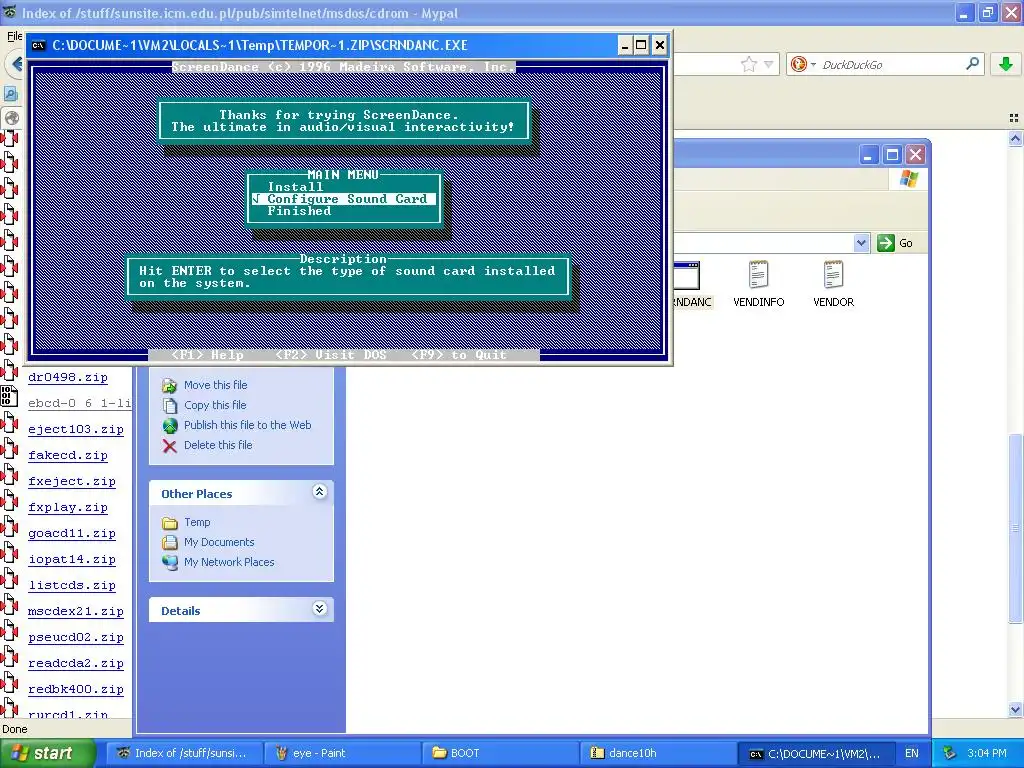Open the readcda2.zip link
1024x768 pixels.
tap(76, 664)
